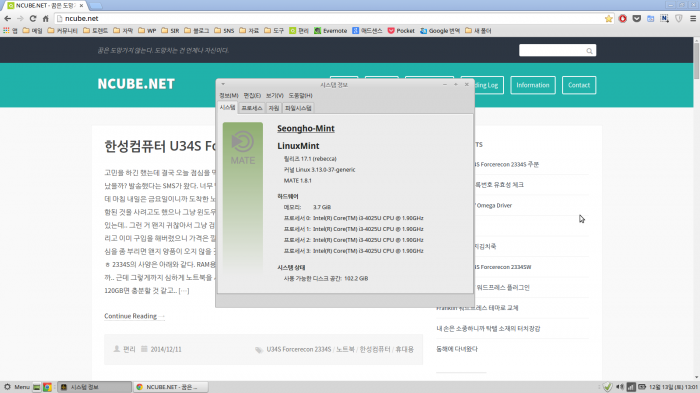This screenshot has height=393, width=700.
Task: Switch to NCUBE.NET window in taskbar
Action: click(171, 387)
